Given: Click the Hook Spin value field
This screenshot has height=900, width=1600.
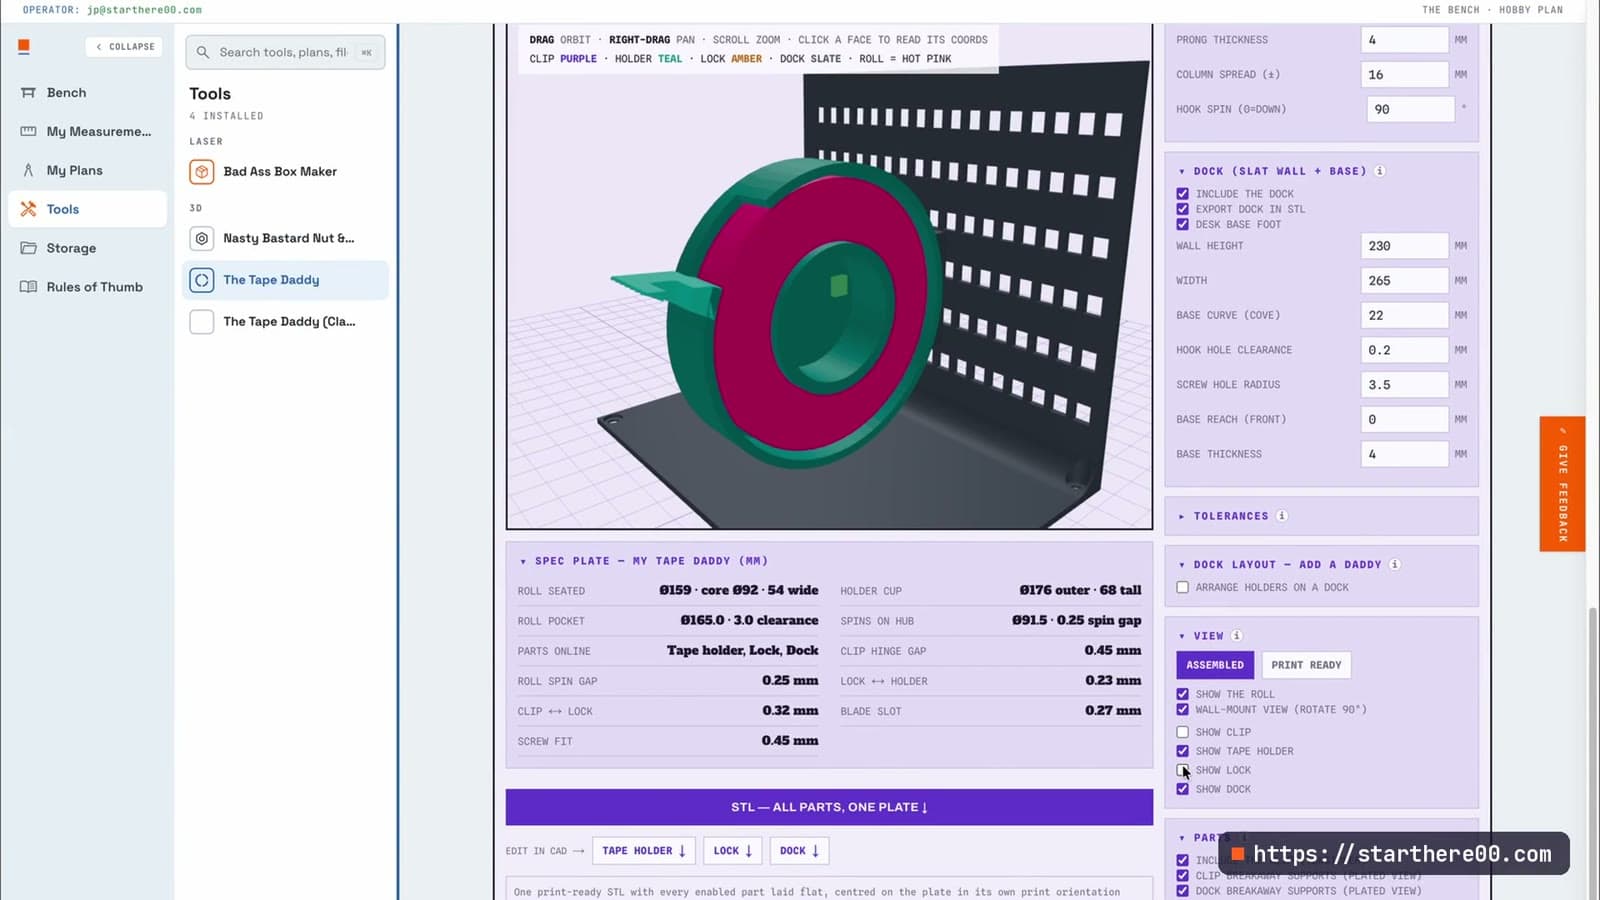Looking at the screenshot, I should point(1410,109).
